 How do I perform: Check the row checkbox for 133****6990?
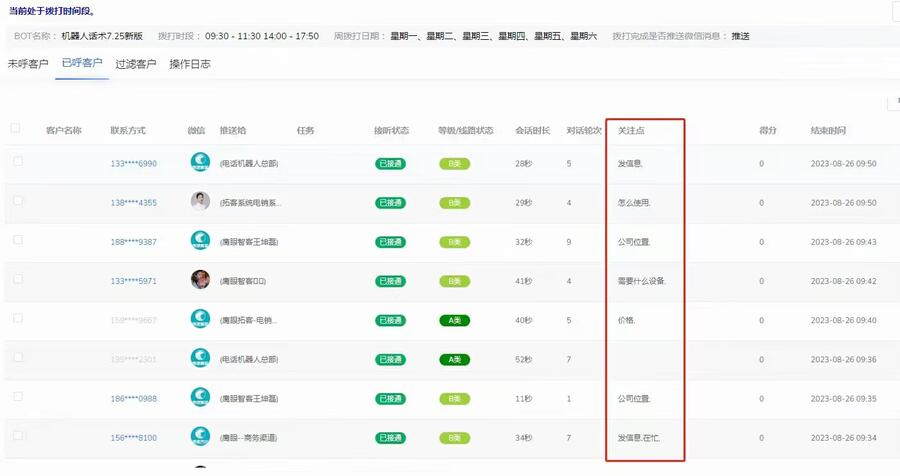click(18, 162)
